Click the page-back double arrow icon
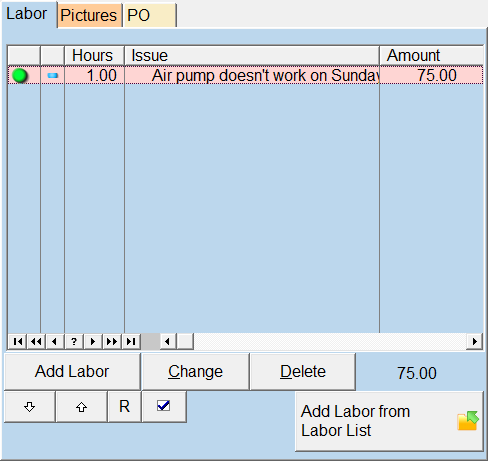Screen dimensions: 488x461 [x=36, y=341]
